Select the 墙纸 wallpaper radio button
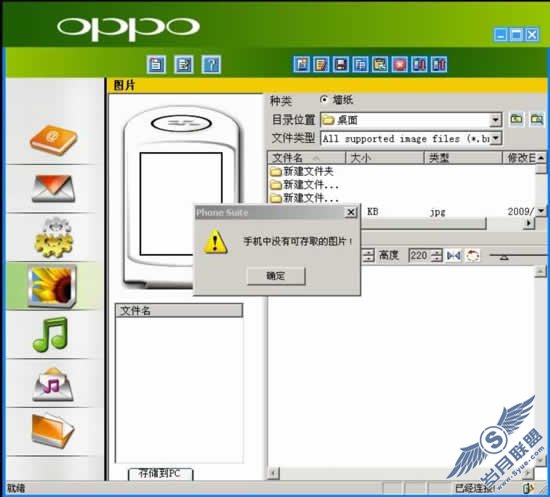The height and width of the screenshot is (497, 550). (324, 100)
